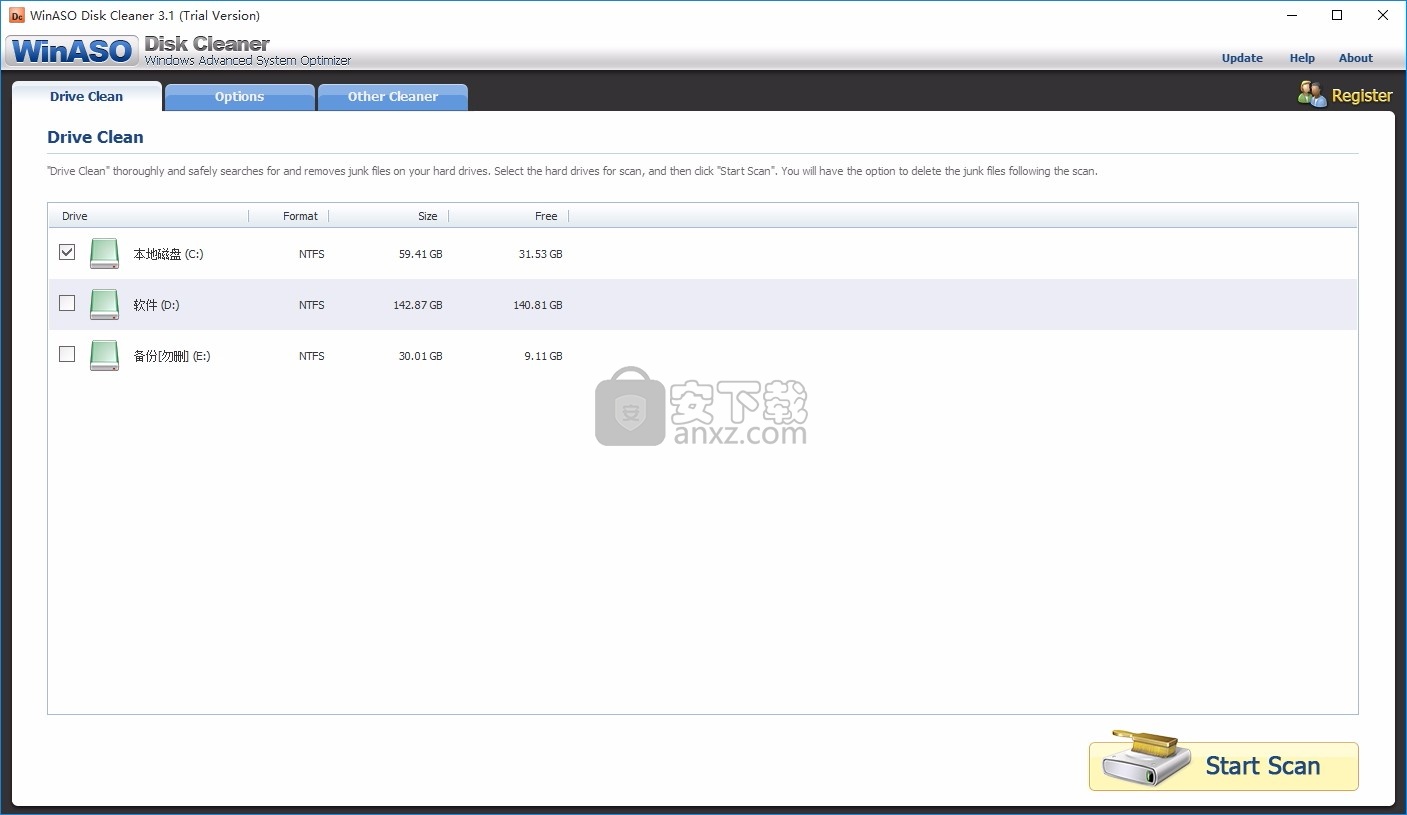The height and width of the screenshot is (815, 1407).
Task: Click the 31.53 GB free value
Action: coord(540,254)
